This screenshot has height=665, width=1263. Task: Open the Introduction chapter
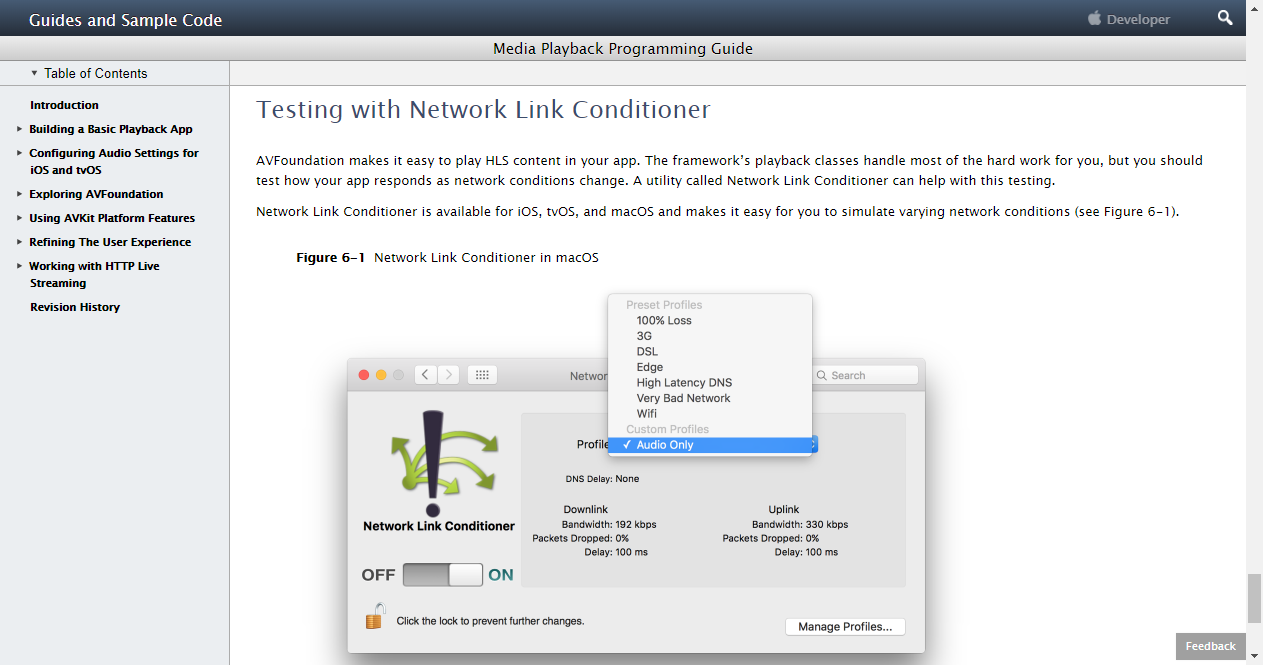tap(64, 105)
